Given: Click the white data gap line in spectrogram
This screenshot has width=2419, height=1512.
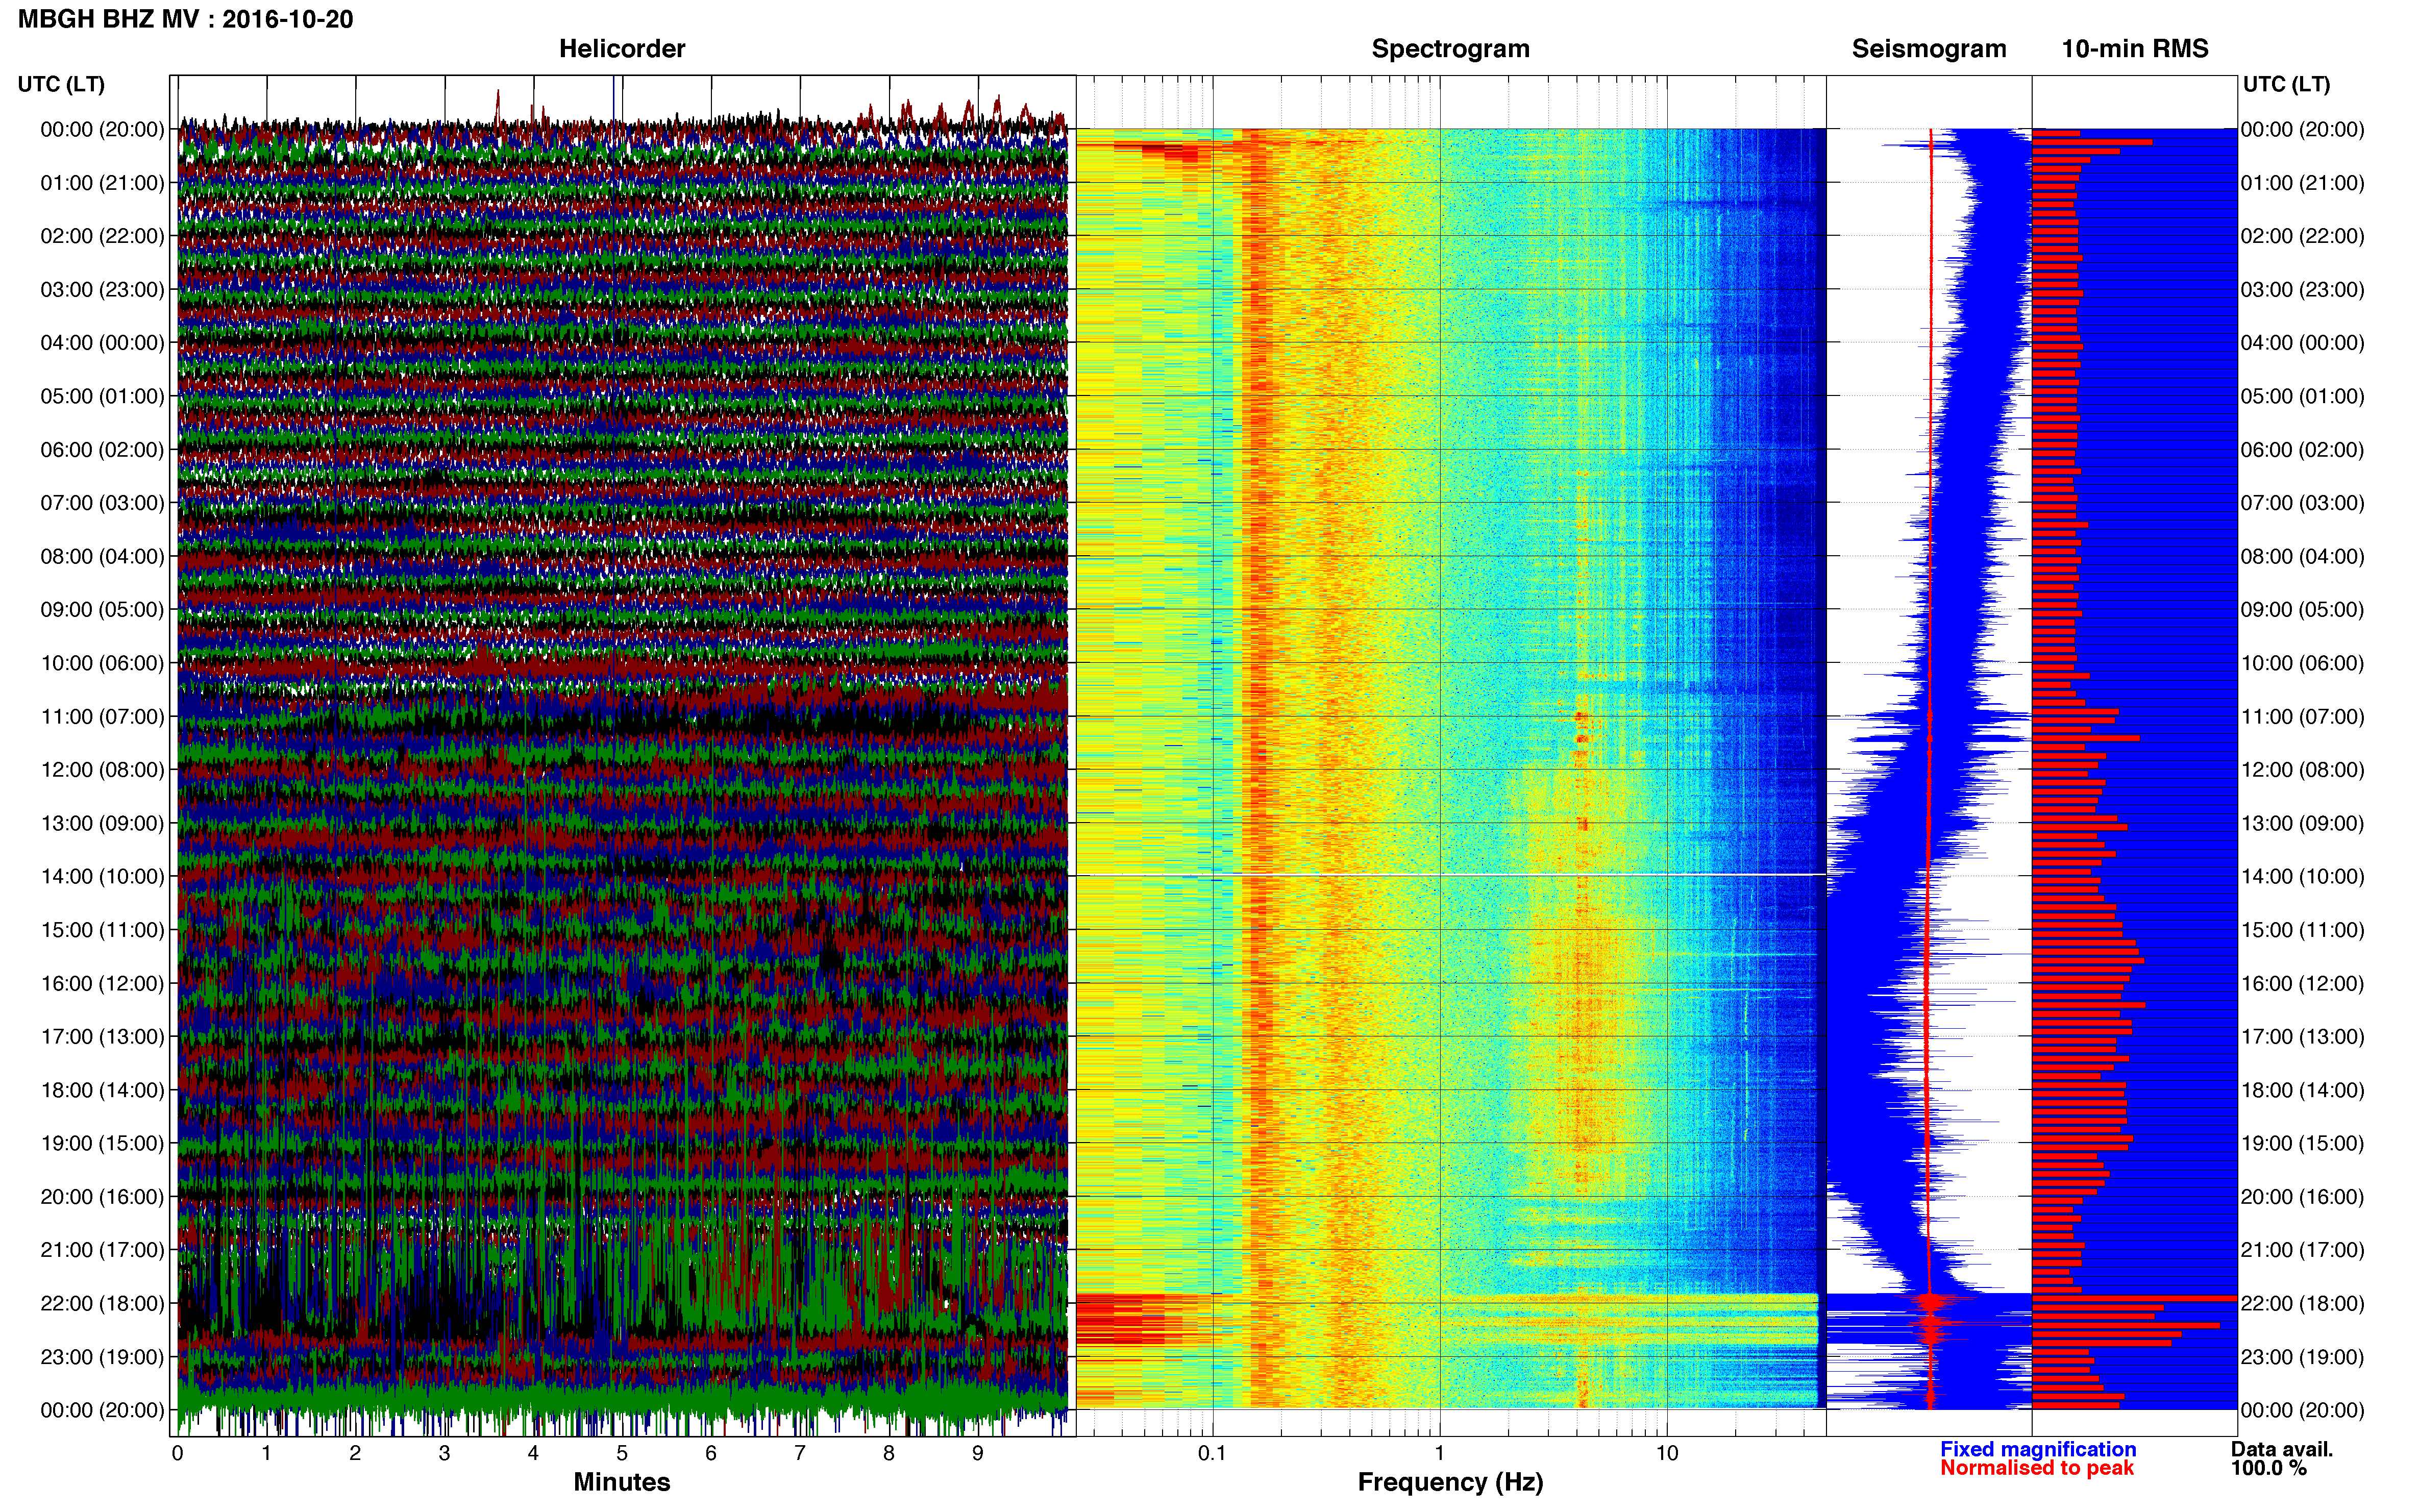Looking at the screenshot, I should 1450,876.
